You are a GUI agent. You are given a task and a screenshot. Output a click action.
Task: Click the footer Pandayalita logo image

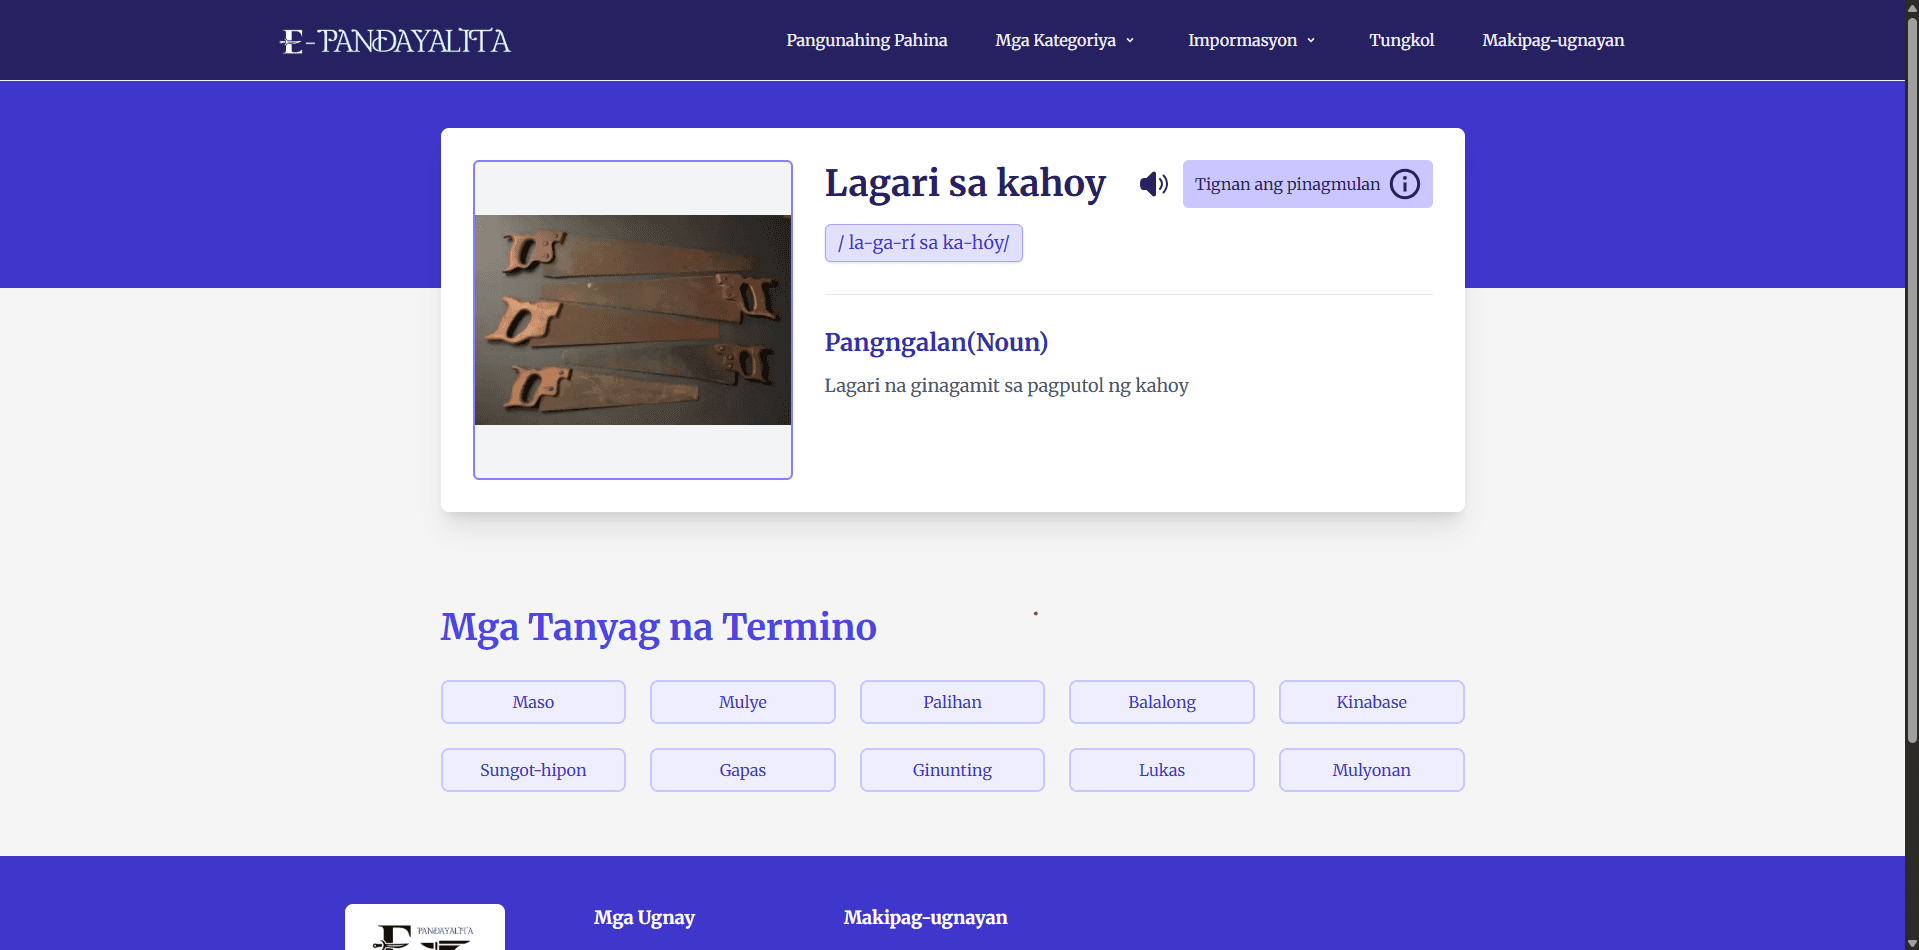point(425,930)
